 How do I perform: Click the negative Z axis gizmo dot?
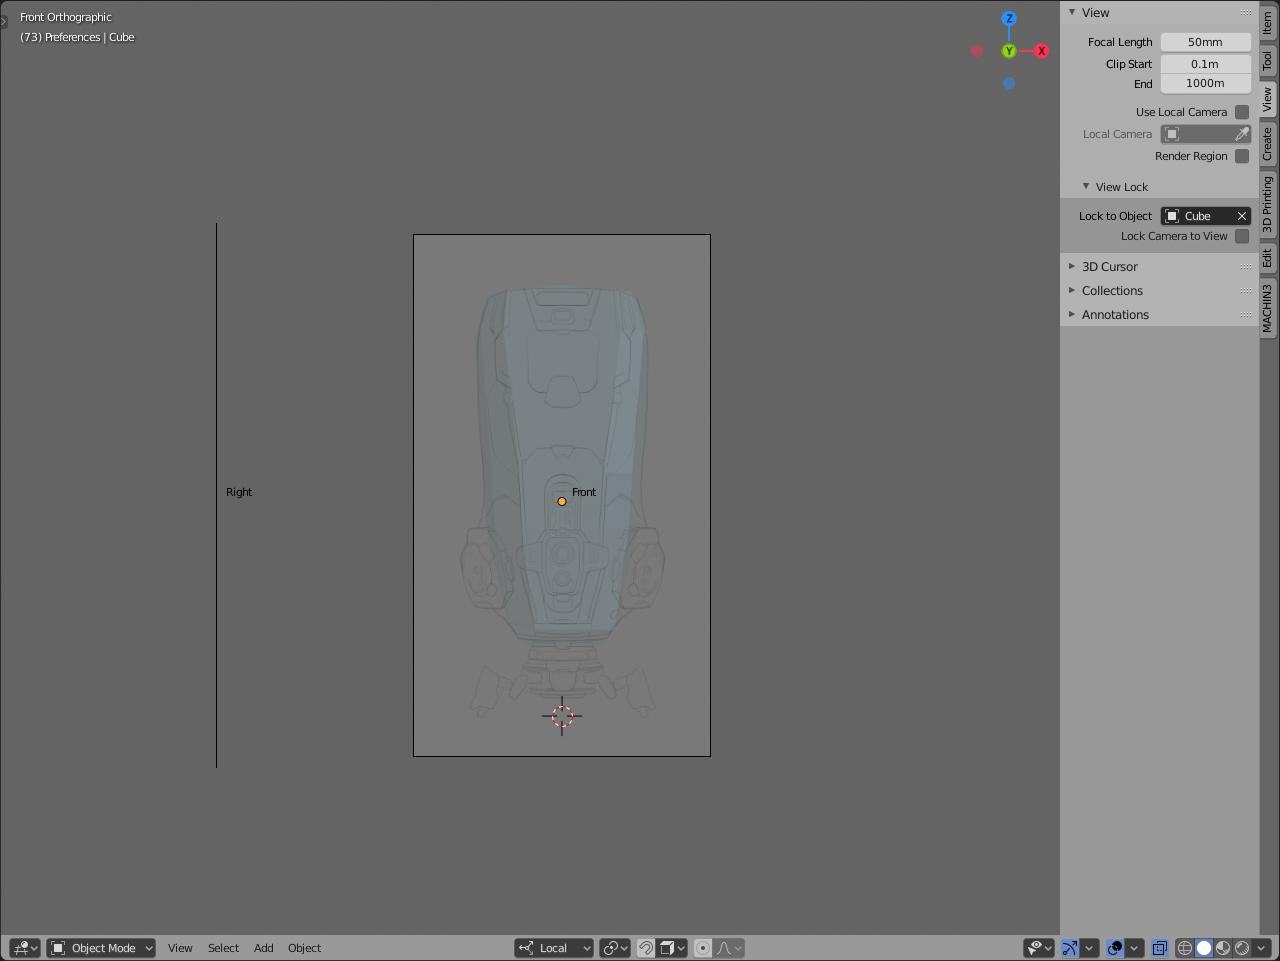1009,83
